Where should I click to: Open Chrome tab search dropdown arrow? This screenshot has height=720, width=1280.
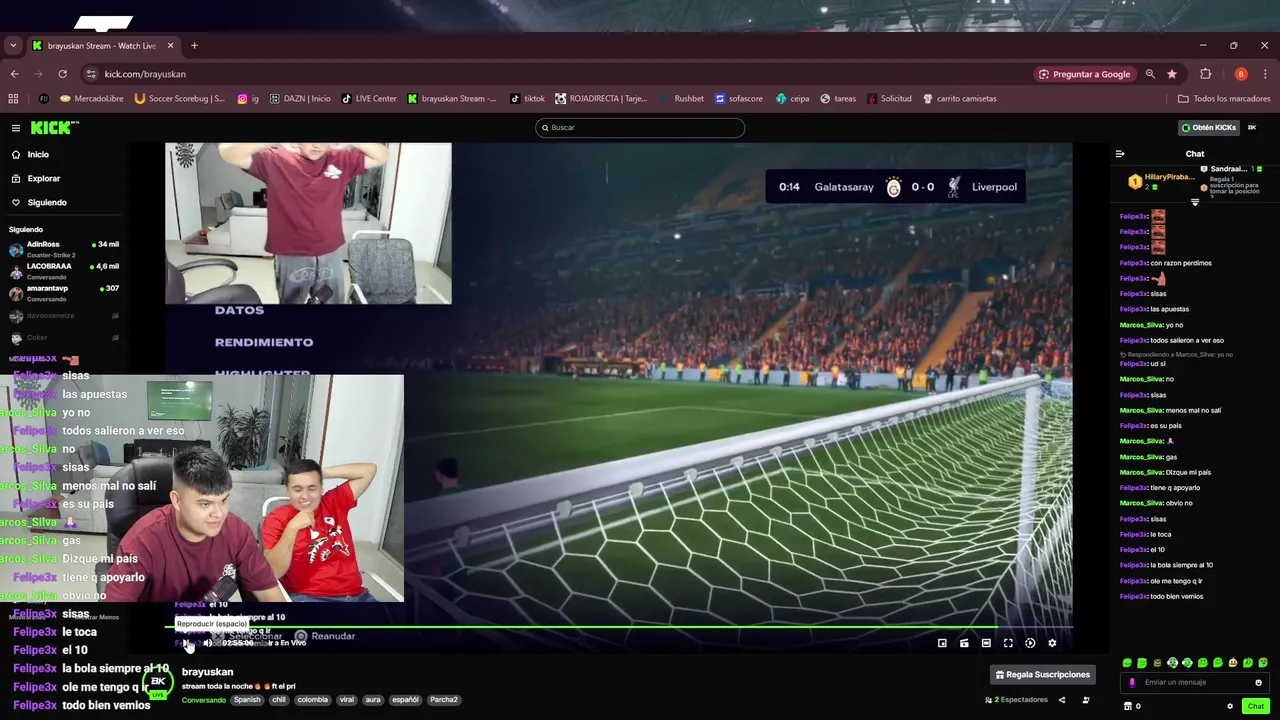coord(13,45)
